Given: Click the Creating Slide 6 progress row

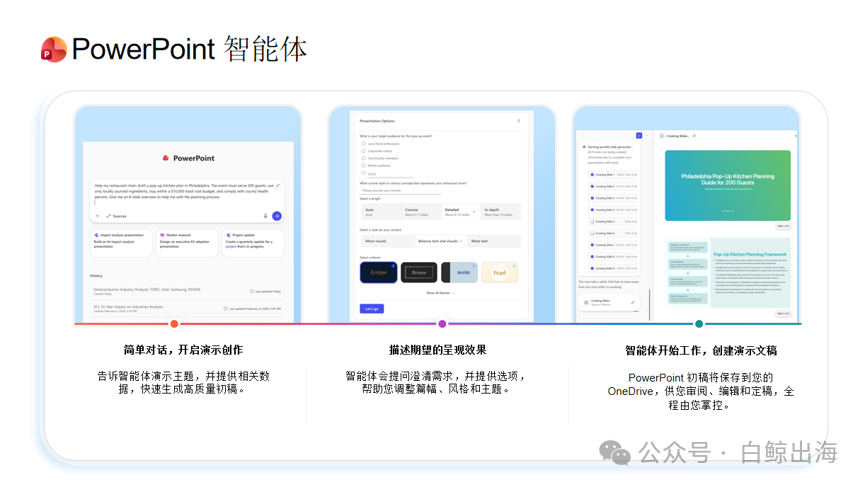Looking at the screenshot, I should point(613,233).
